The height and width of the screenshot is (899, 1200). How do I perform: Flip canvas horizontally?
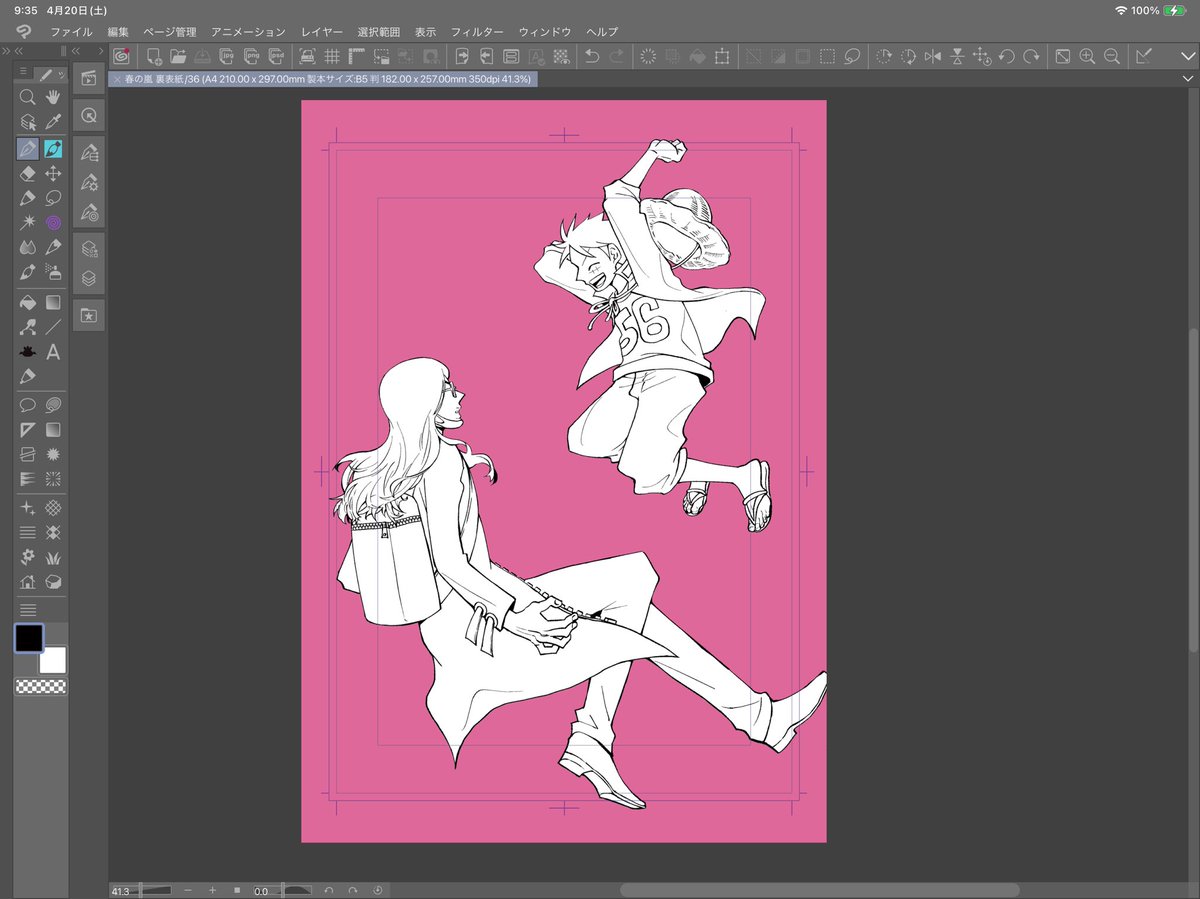pyautogui.click(x=933, y=56)
